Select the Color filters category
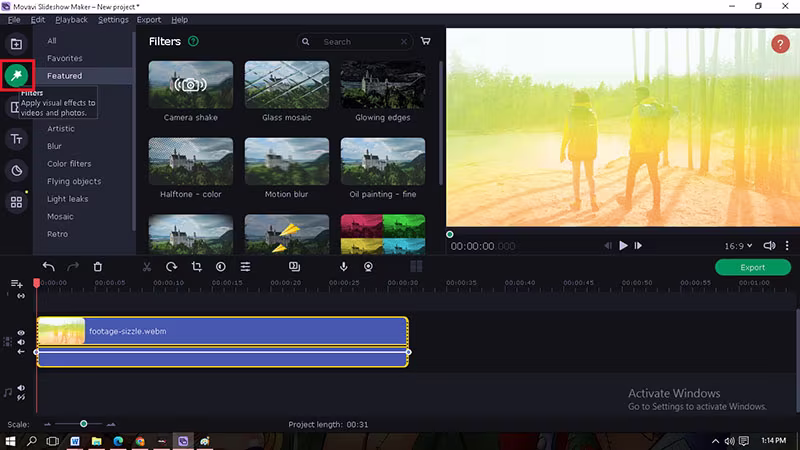The height and width of the screenshot is (450, 800). point(69,164)
